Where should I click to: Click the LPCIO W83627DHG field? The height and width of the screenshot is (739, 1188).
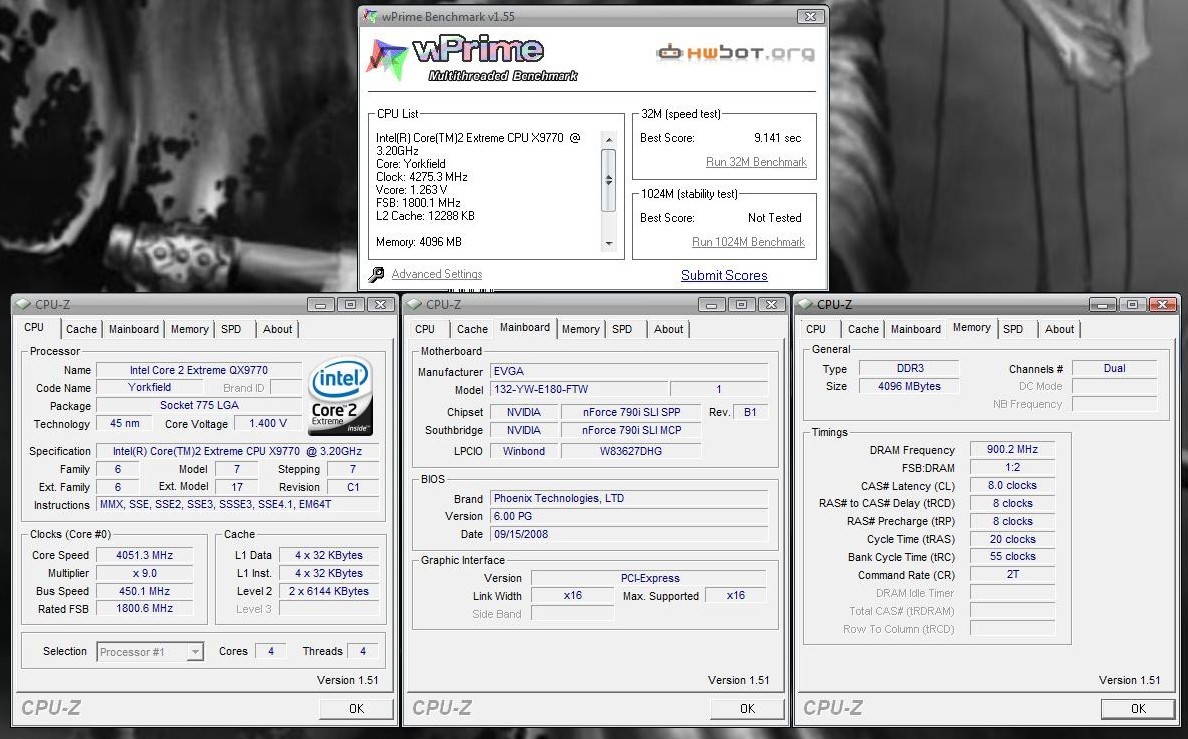click(631, 451)
